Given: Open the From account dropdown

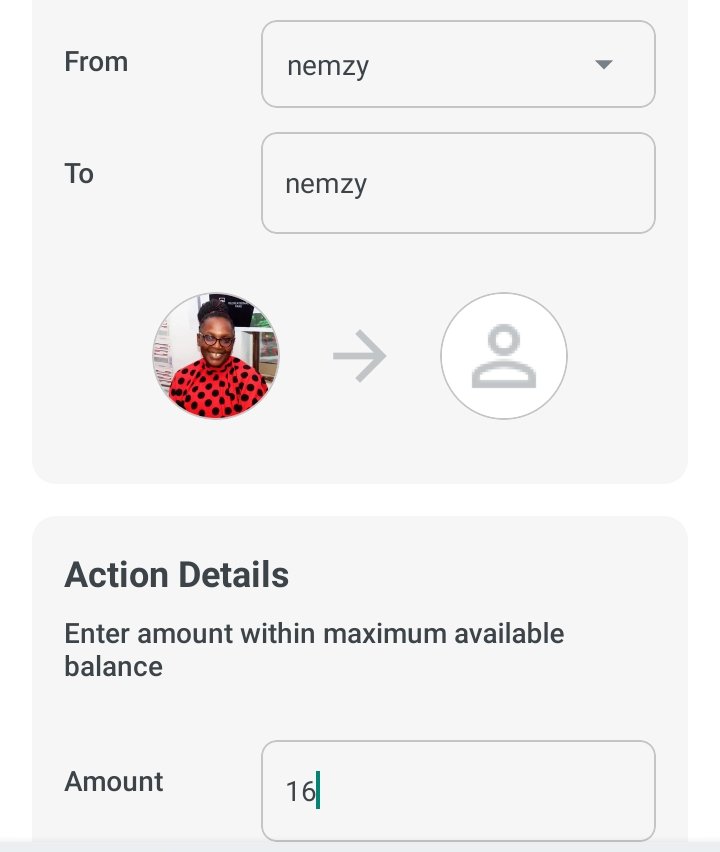Looking at the screenshot, I should pos(458,64).
